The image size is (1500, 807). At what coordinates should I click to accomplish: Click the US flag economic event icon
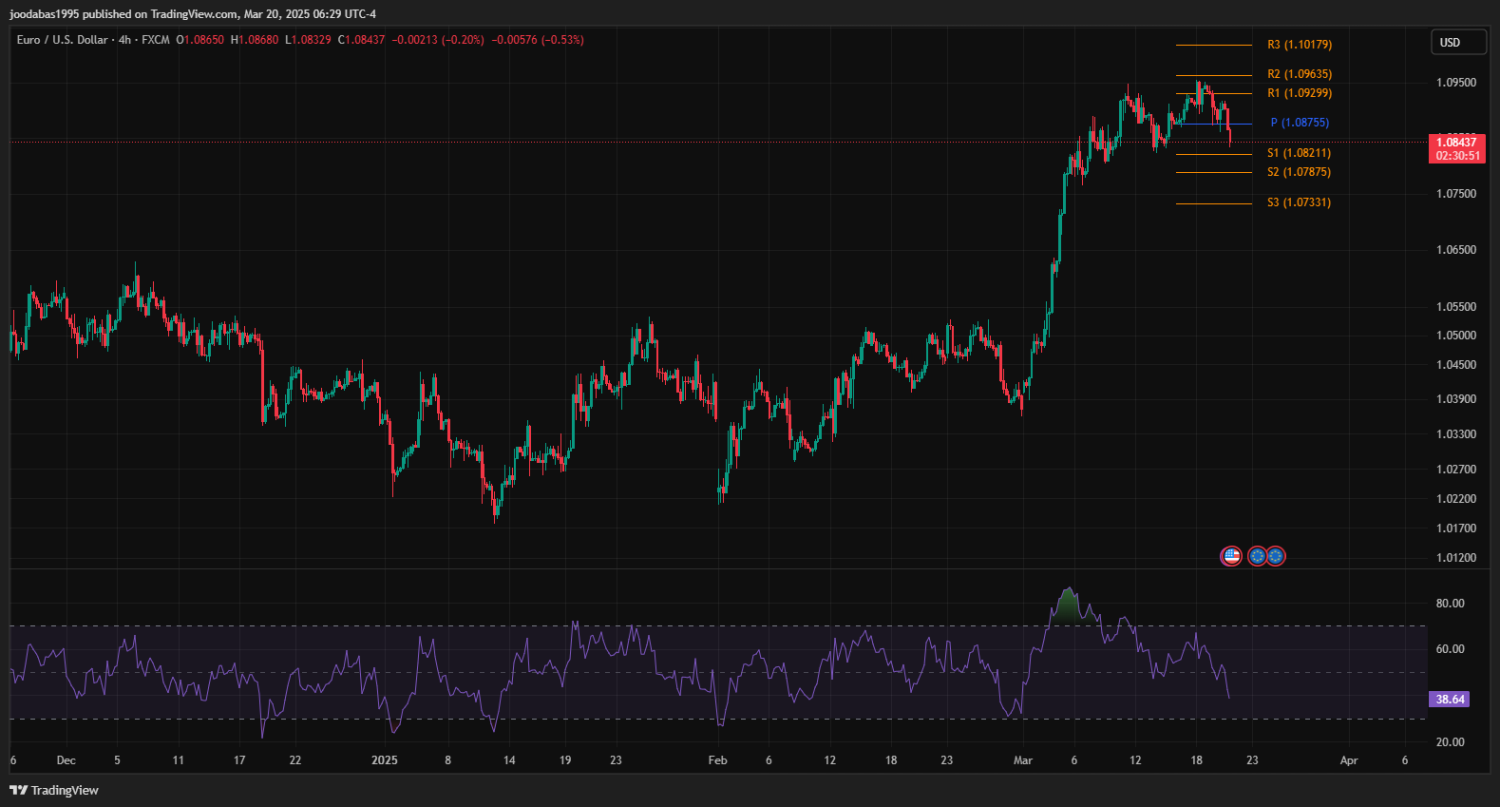(x=1231, y=556)
